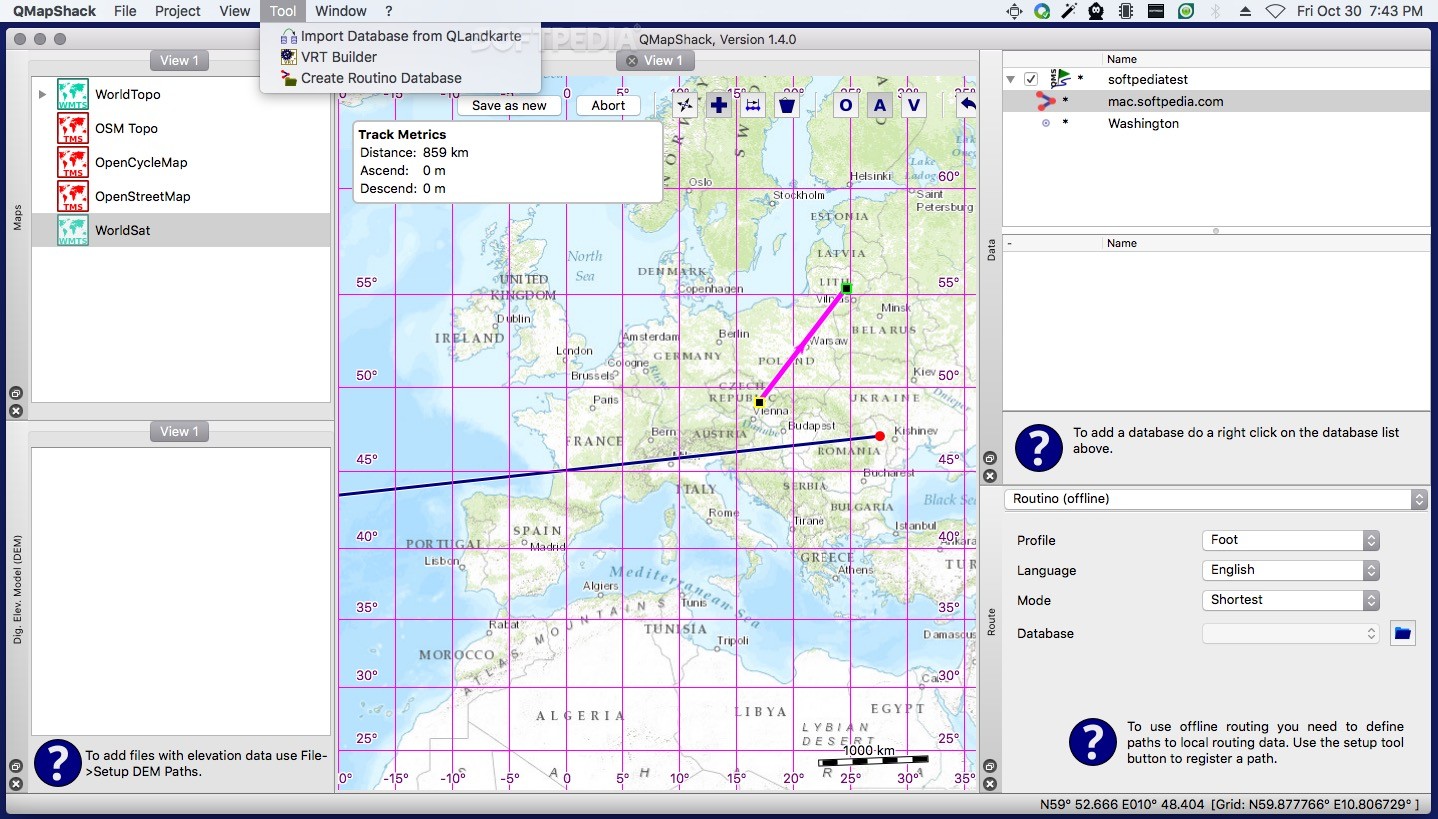This screenshot has height=819, width=1438.
Task: Open the Profile dropdown showing Foot
Action: pyautogui.click(x=1290, y=540)
